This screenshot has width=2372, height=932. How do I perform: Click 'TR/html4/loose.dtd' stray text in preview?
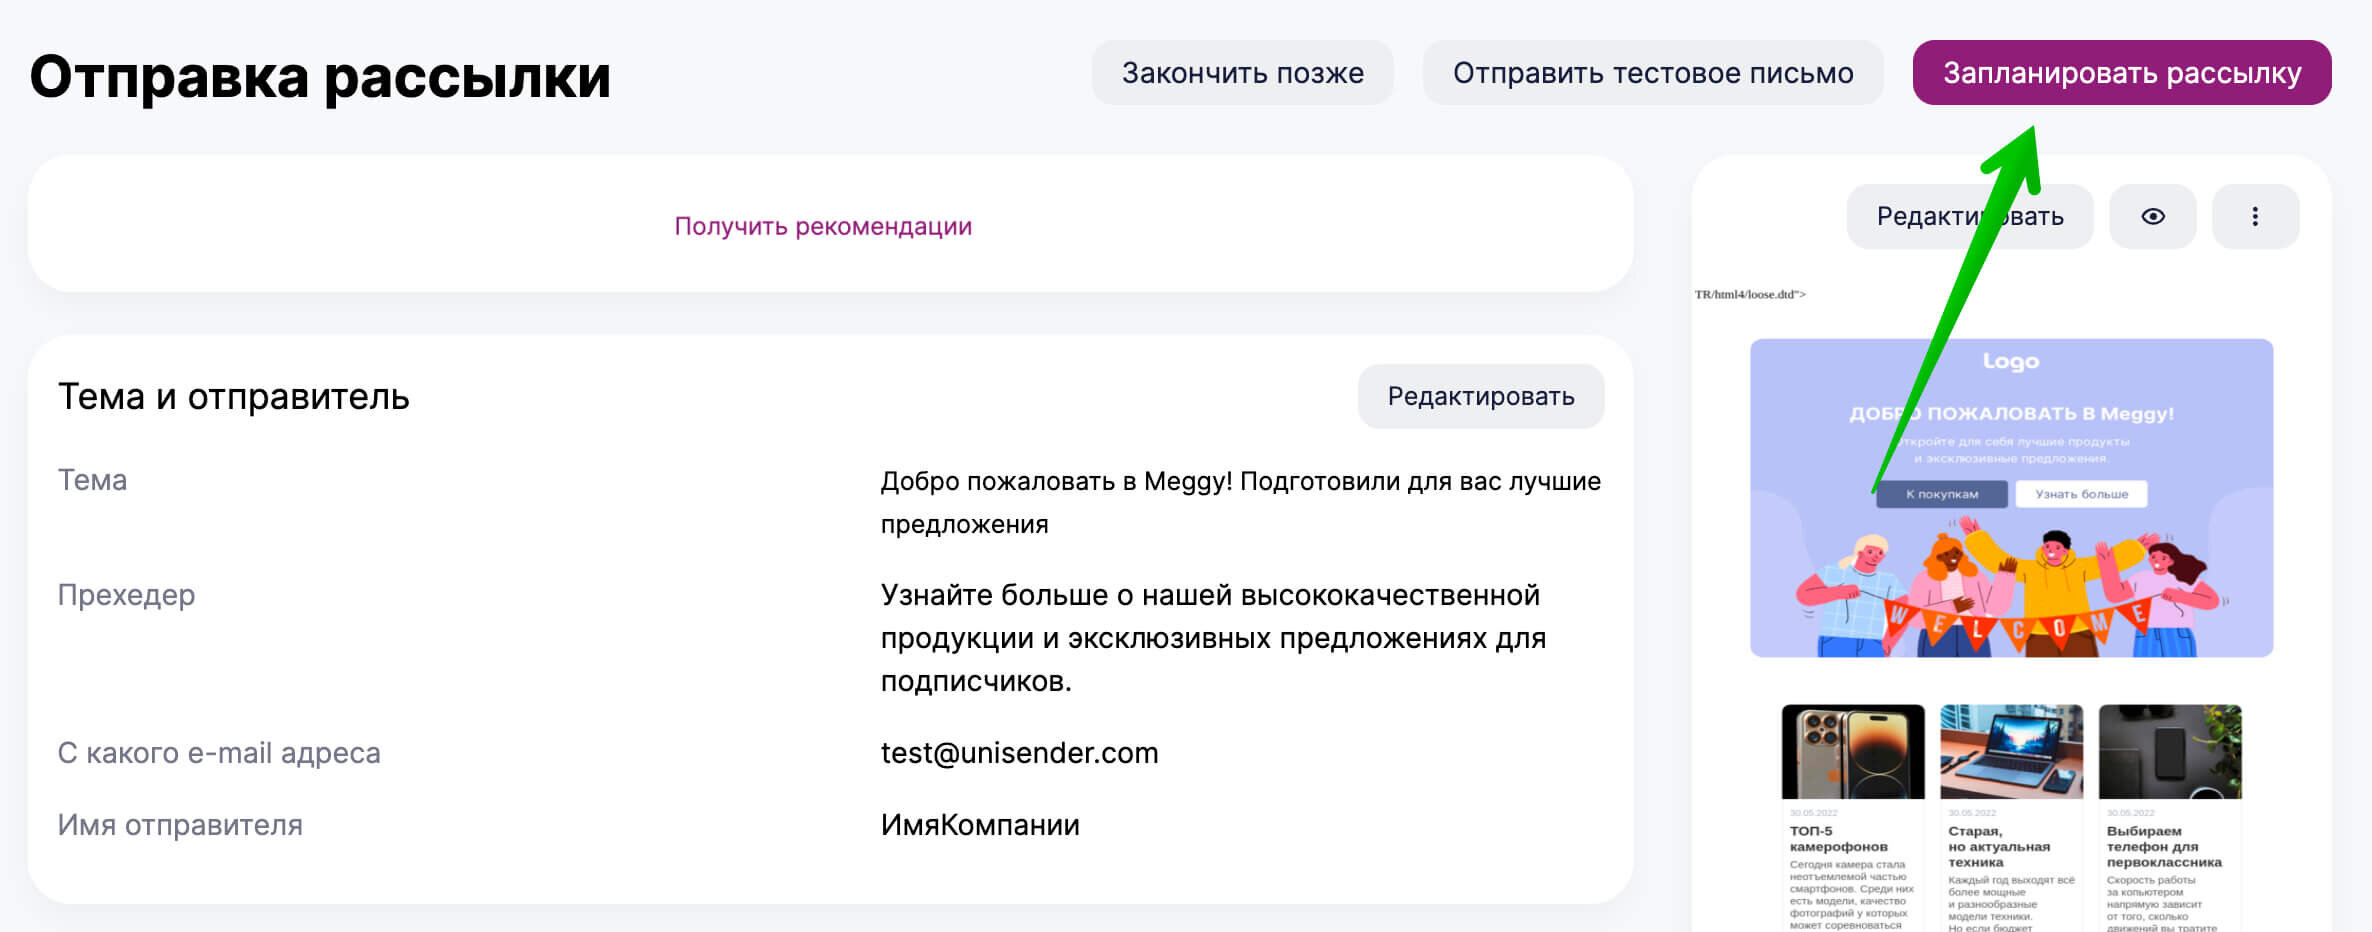coord(1750,294)
